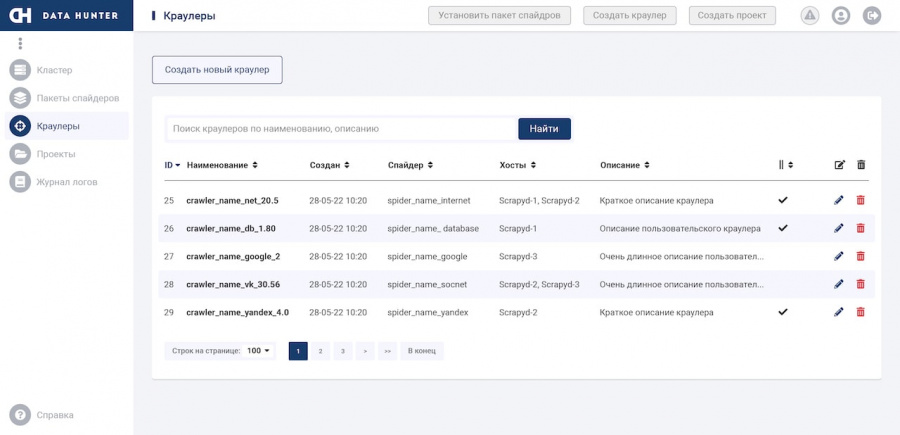Click spider_name_socnet cell
This screenshot has height=435, width=900.
(x=427, y=284)
